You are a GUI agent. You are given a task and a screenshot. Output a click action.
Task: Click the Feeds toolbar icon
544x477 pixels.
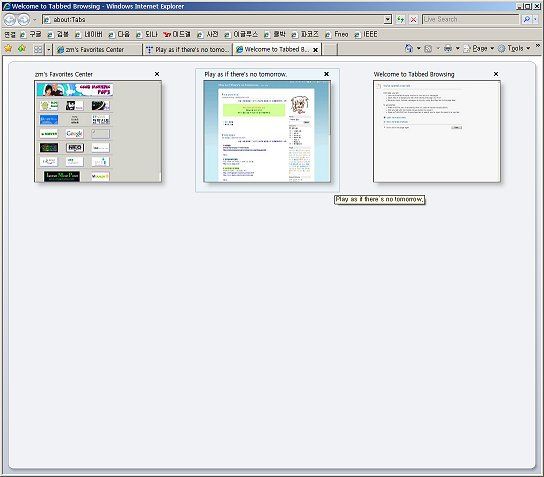(428, 49)
